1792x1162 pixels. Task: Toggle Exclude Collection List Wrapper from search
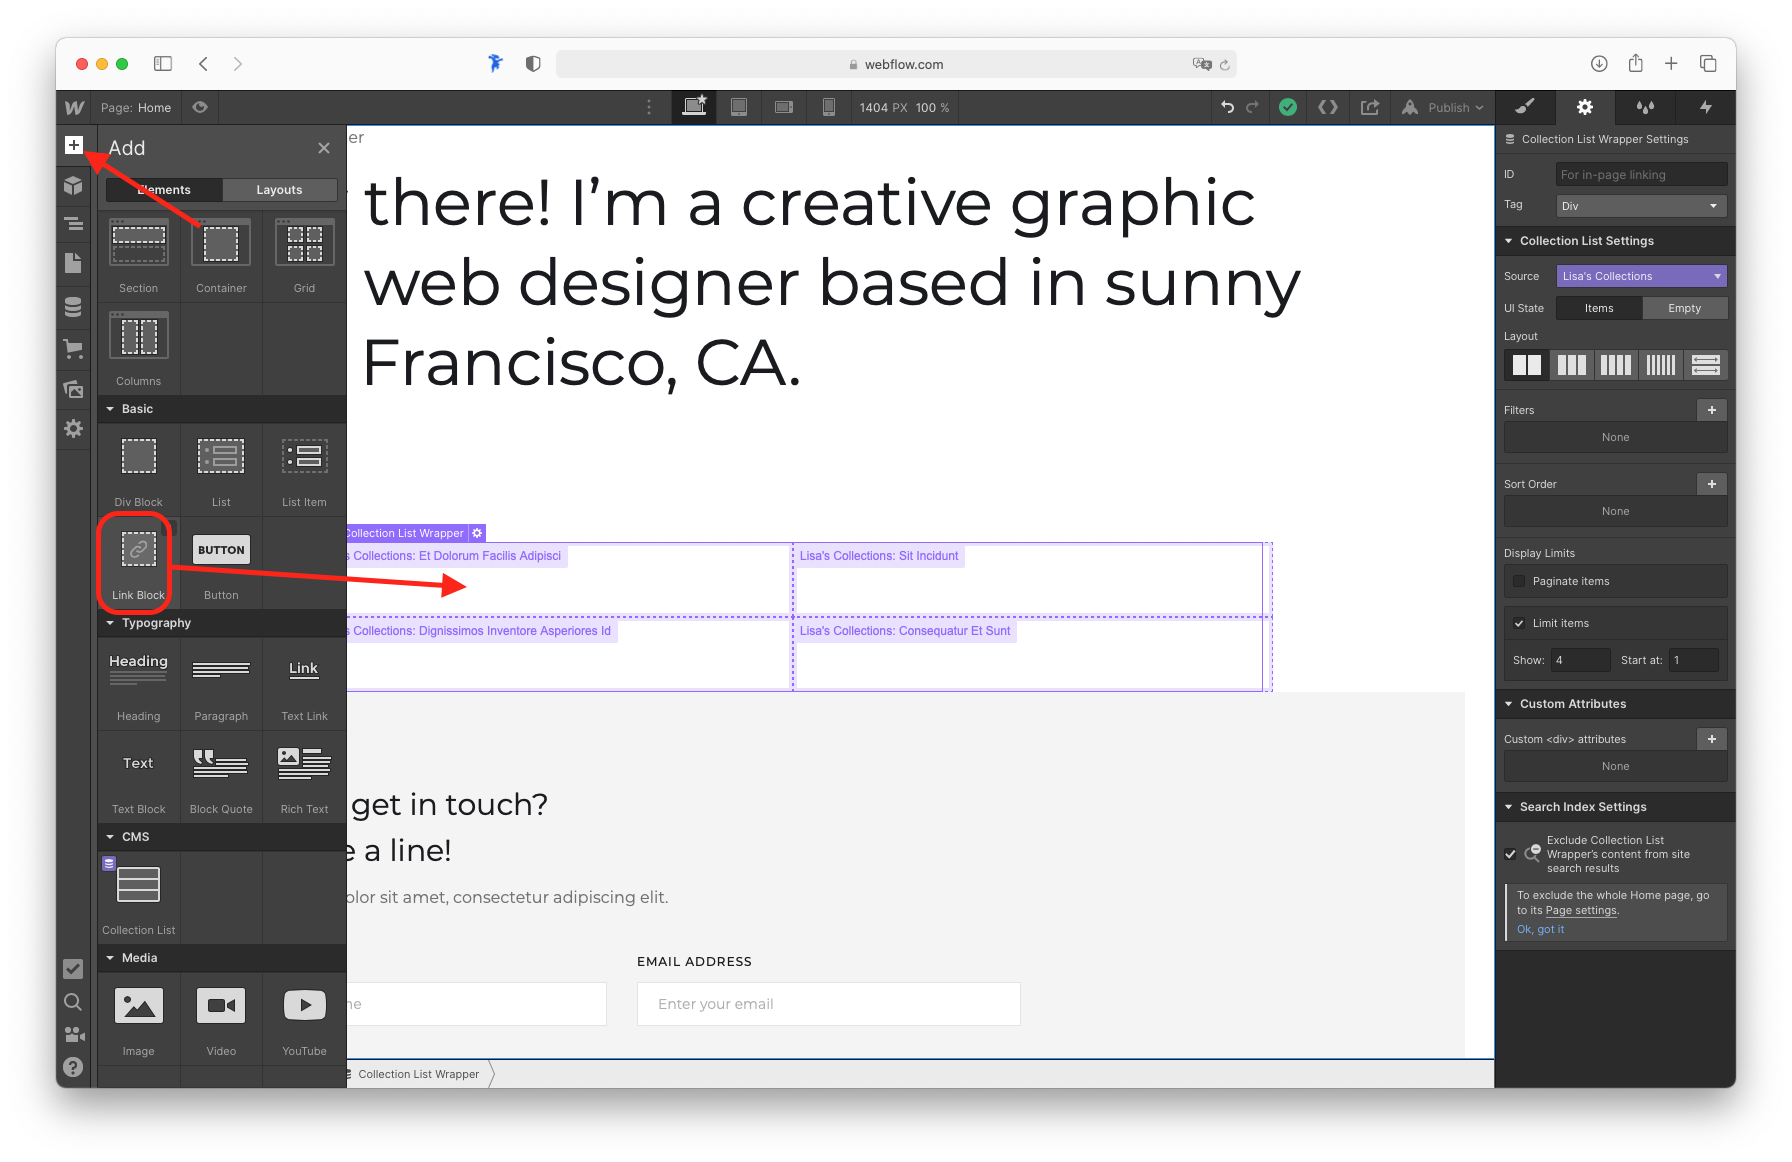pyautogui.click(x=1511, y=854)
